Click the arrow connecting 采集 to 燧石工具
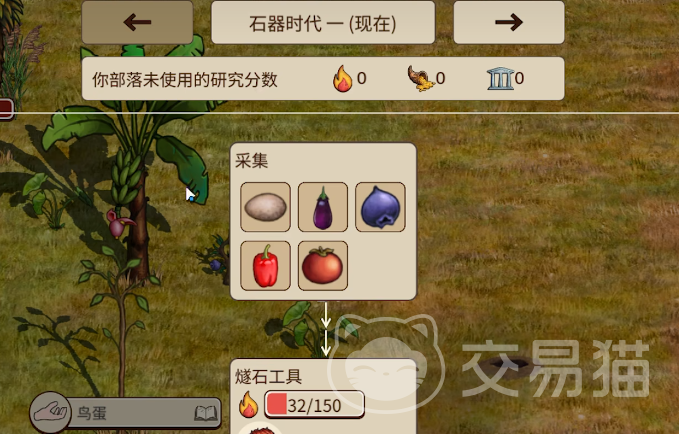 pyautogui.click(x=326, y=329)
